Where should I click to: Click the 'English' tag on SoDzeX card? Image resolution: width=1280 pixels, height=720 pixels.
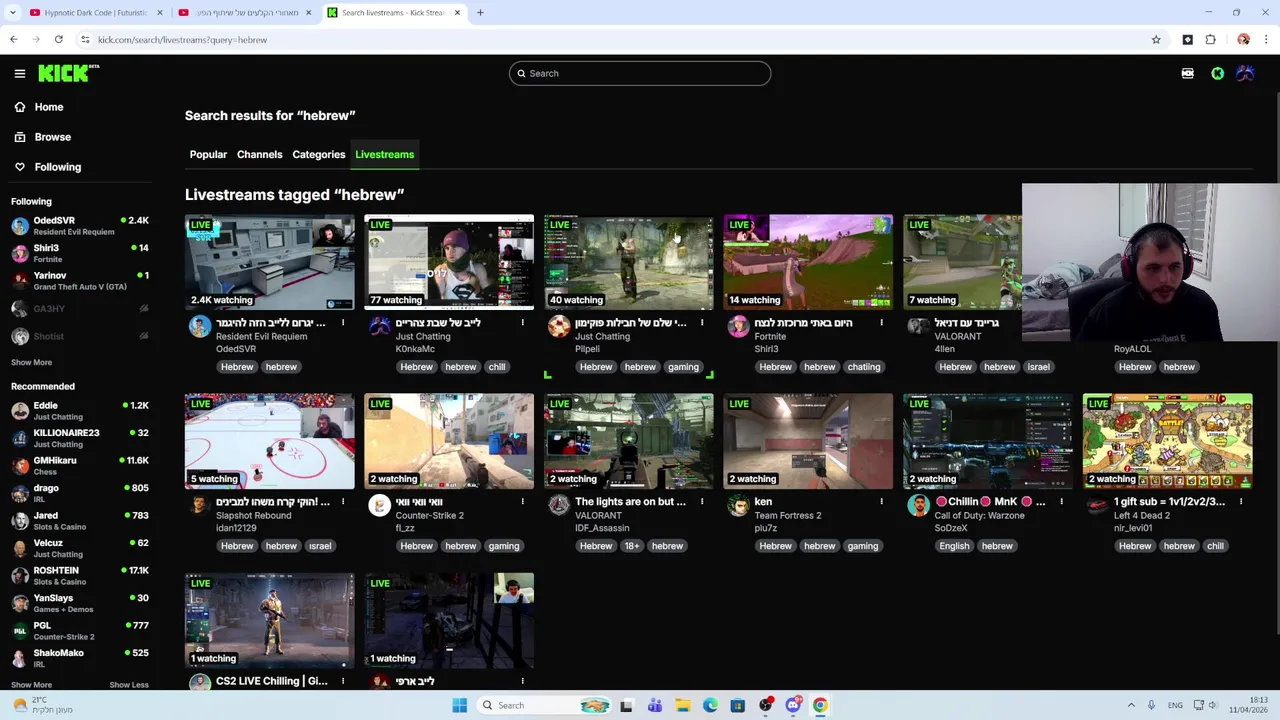pyautogui.click(x=954, y=546)
